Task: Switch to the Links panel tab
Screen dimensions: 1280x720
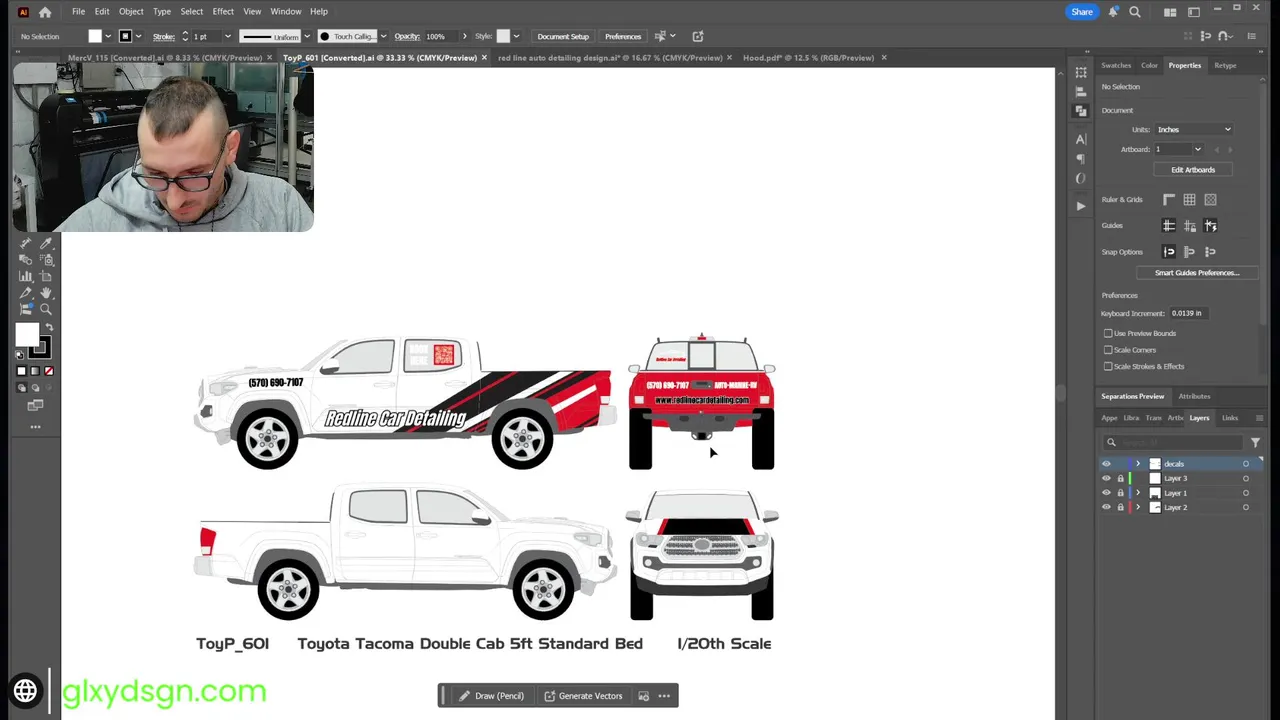Action: pyautogui.click(x=1230, y=418)
